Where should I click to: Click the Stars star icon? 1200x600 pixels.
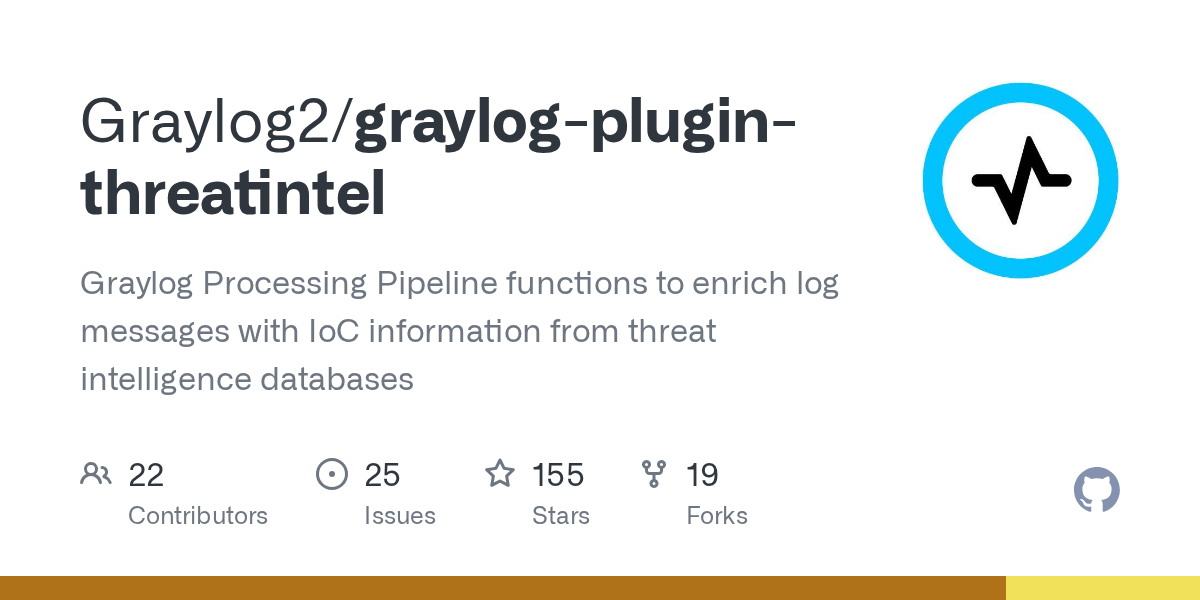click(500, 473)
